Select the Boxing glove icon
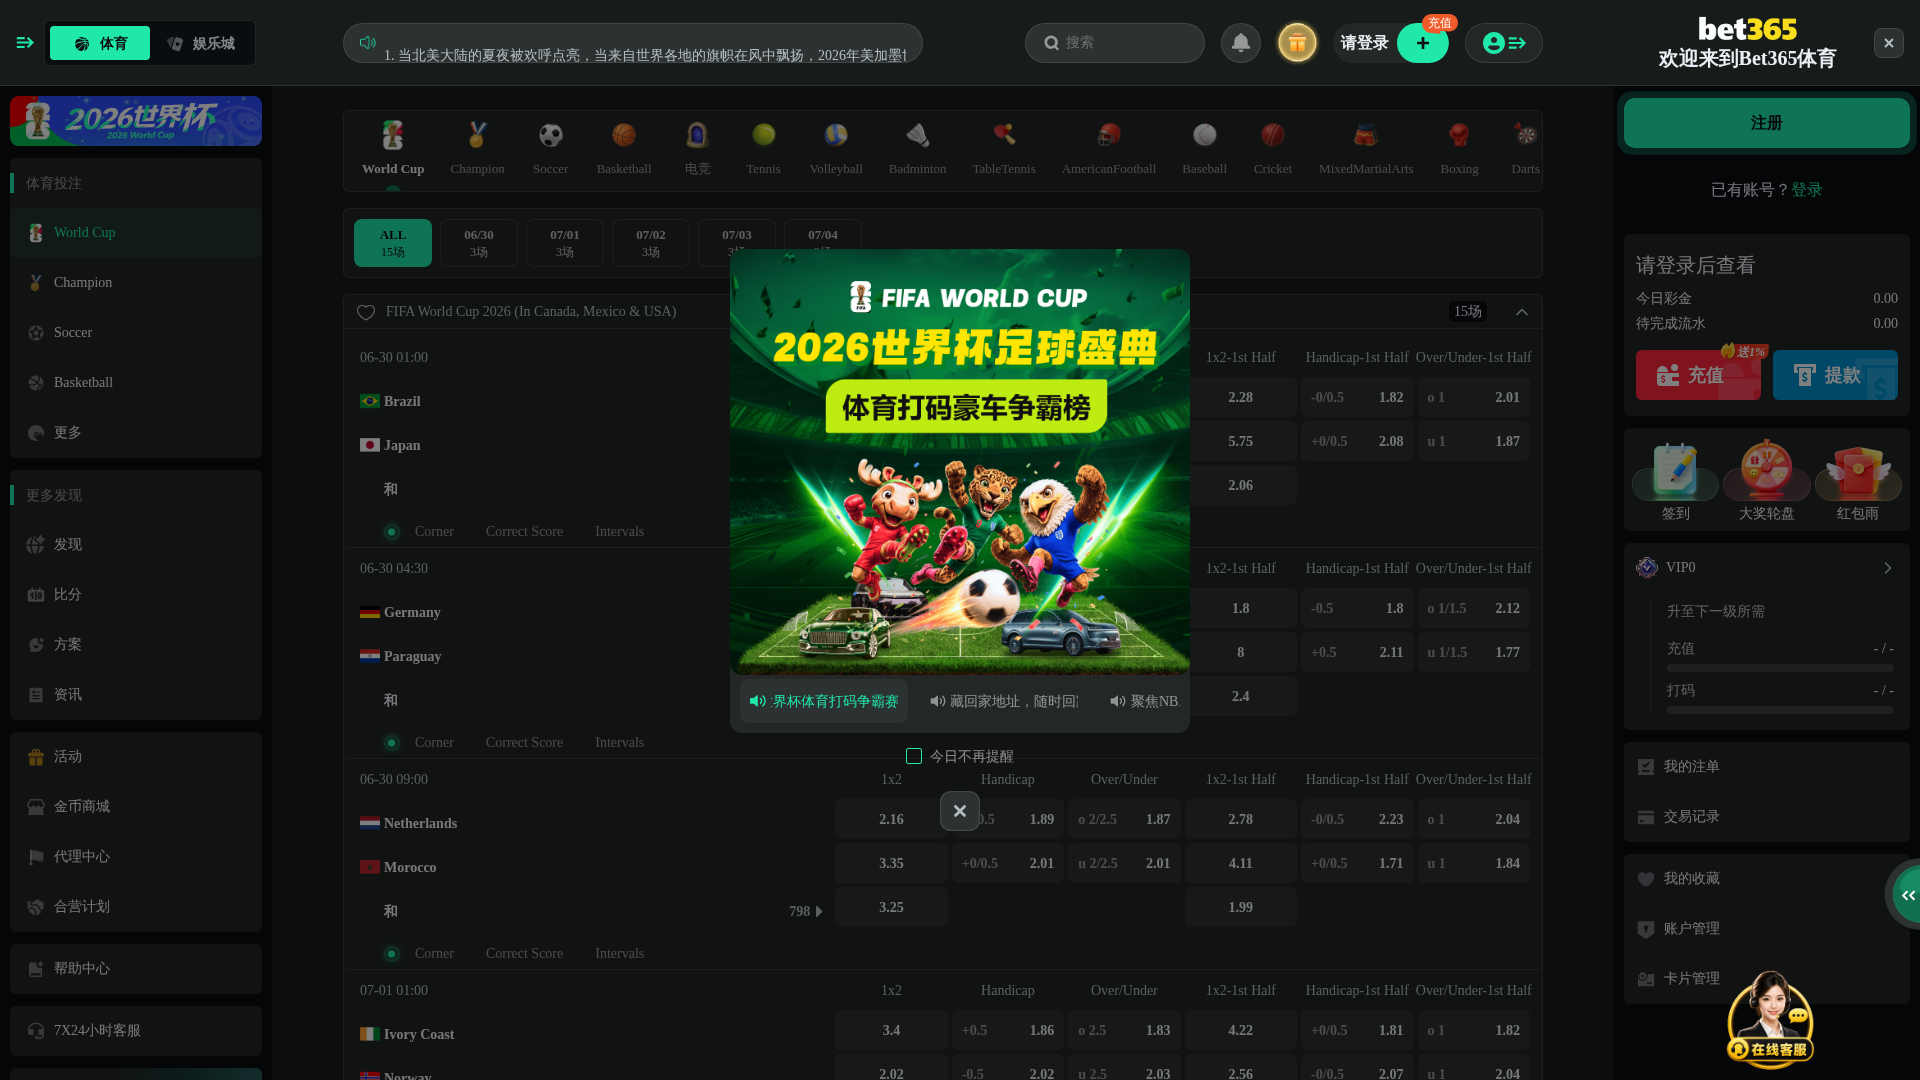 (x=1459, y=135)
